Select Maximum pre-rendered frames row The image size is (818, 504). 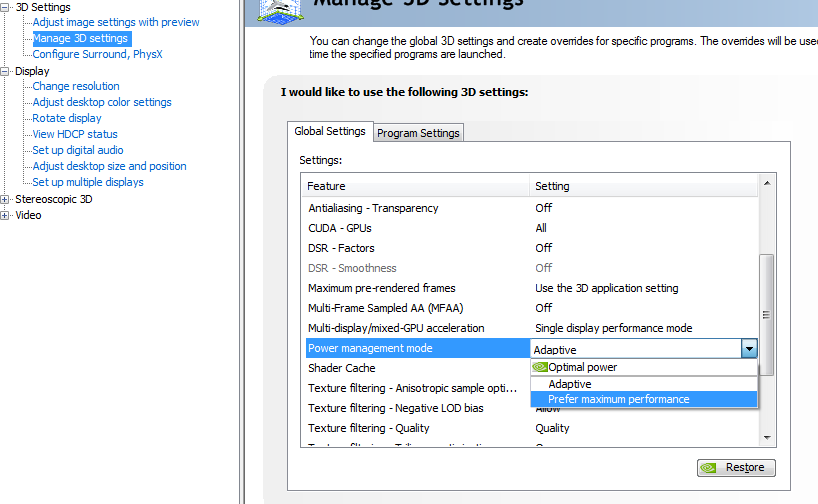[532, 288]
